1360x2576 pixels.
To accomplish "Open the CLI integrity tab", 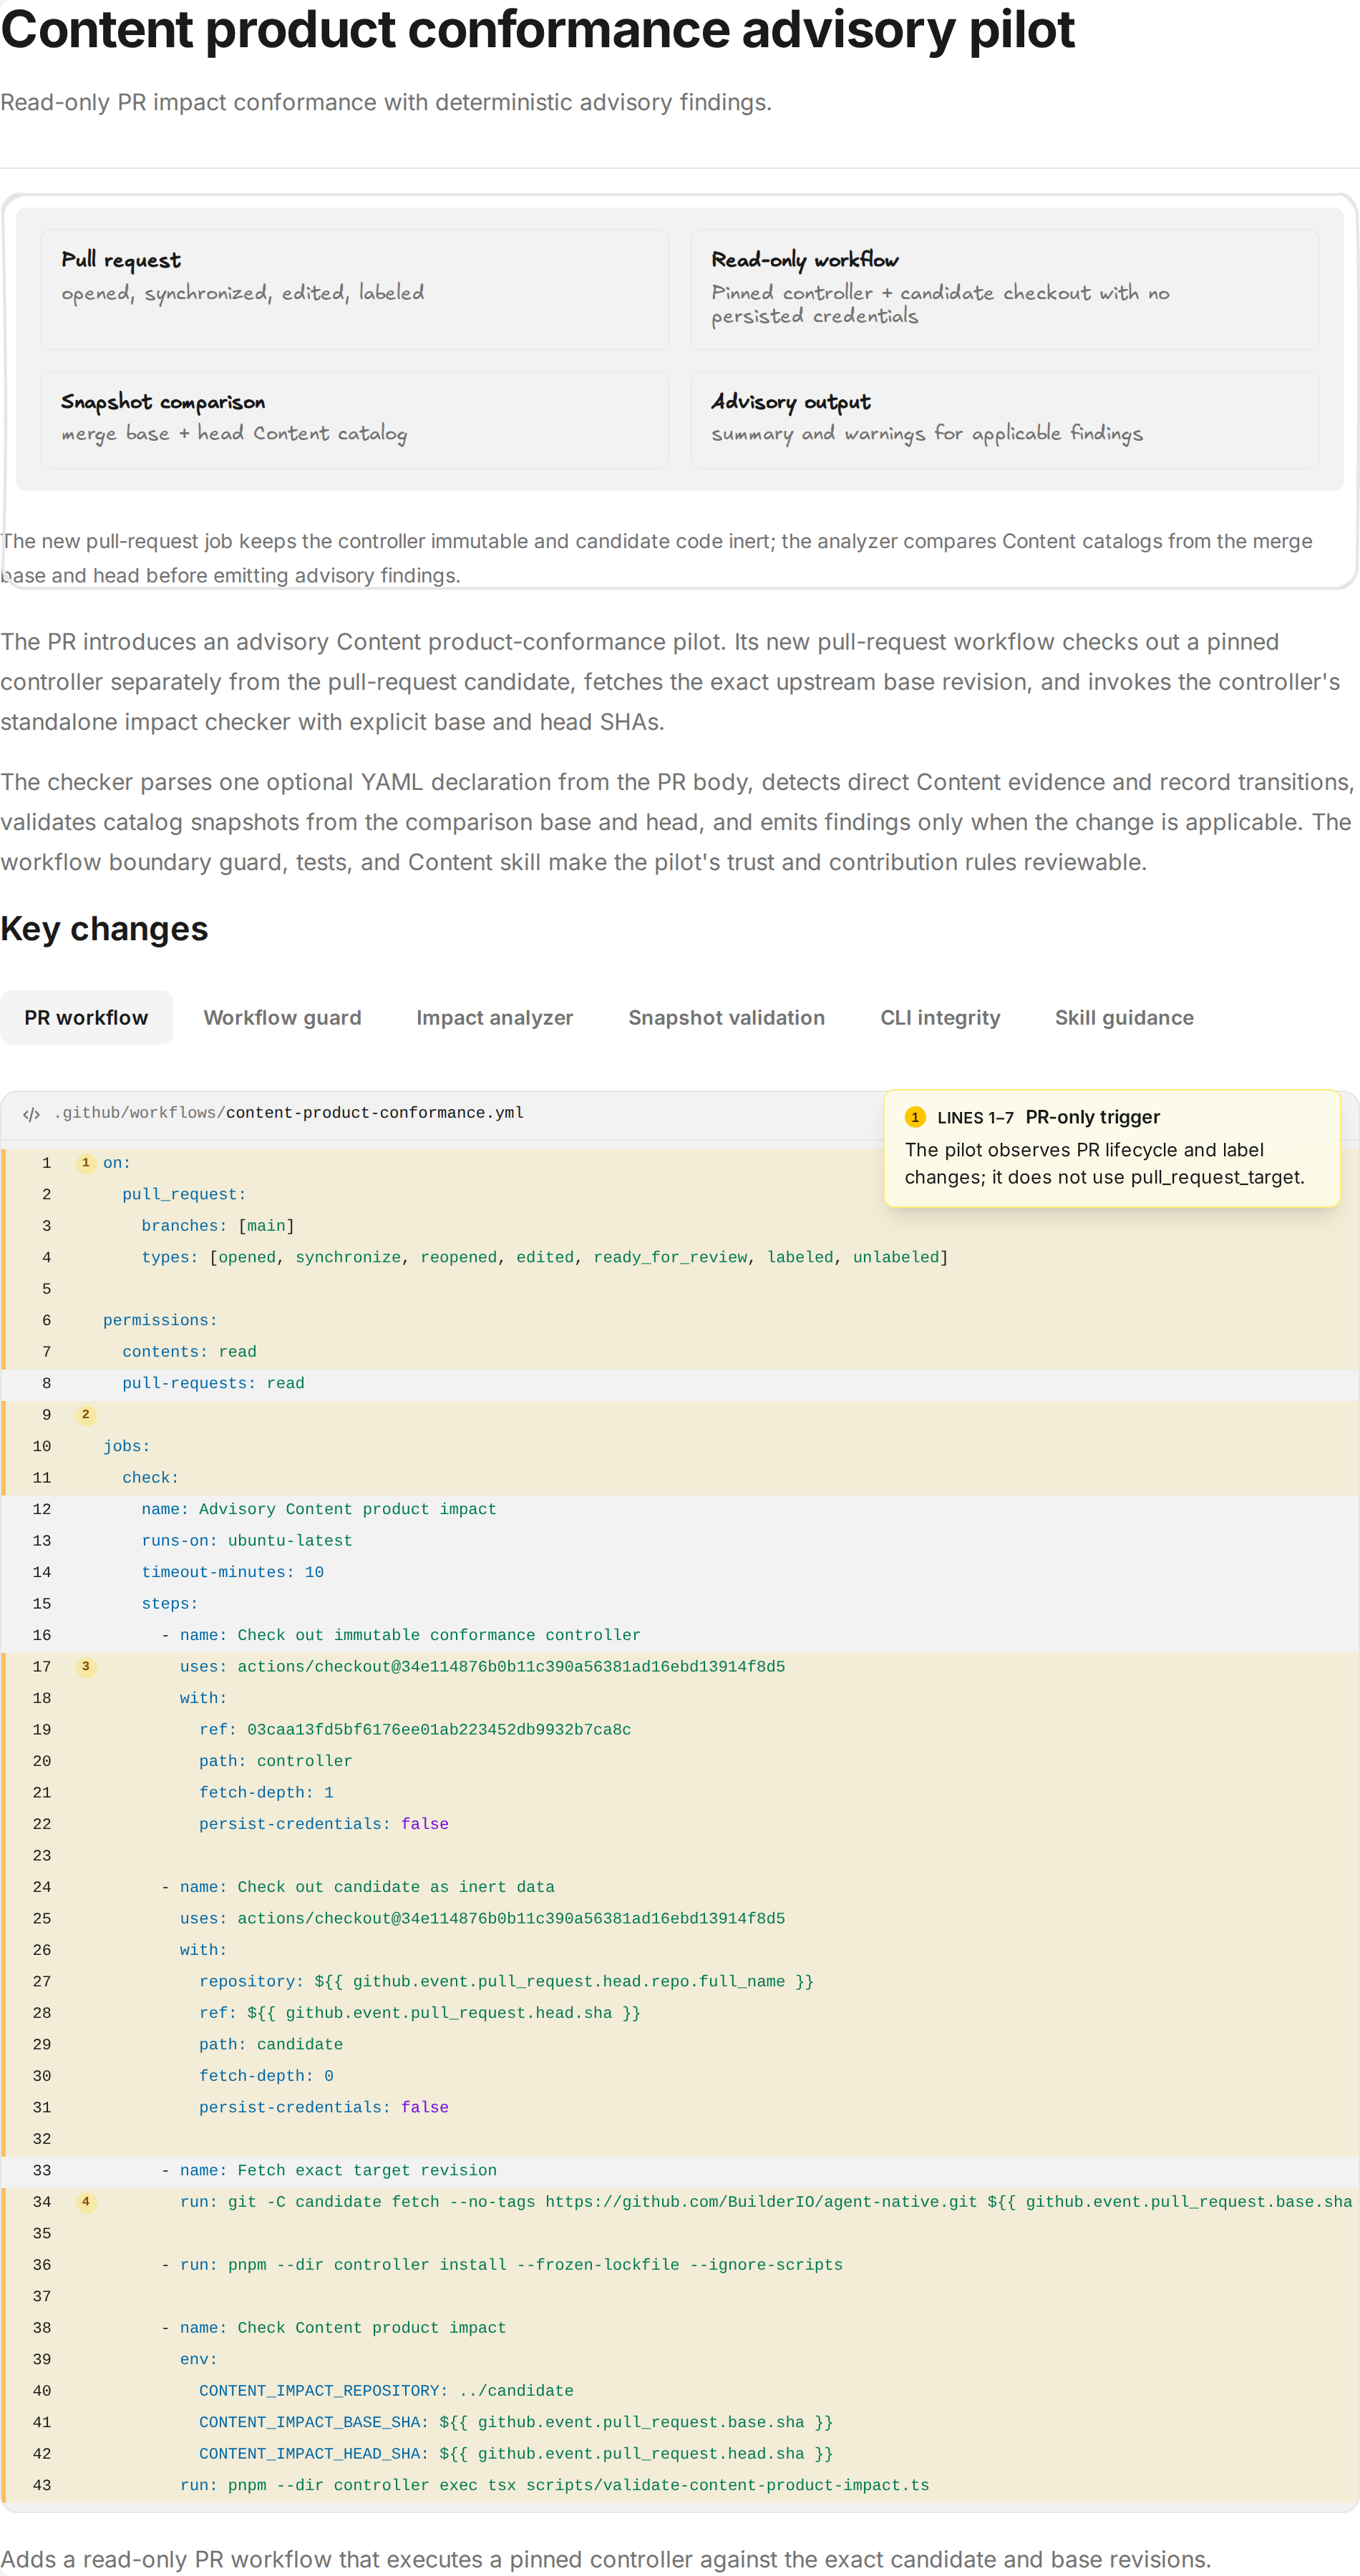I will pyautogui.click(x=939, y=1017).
